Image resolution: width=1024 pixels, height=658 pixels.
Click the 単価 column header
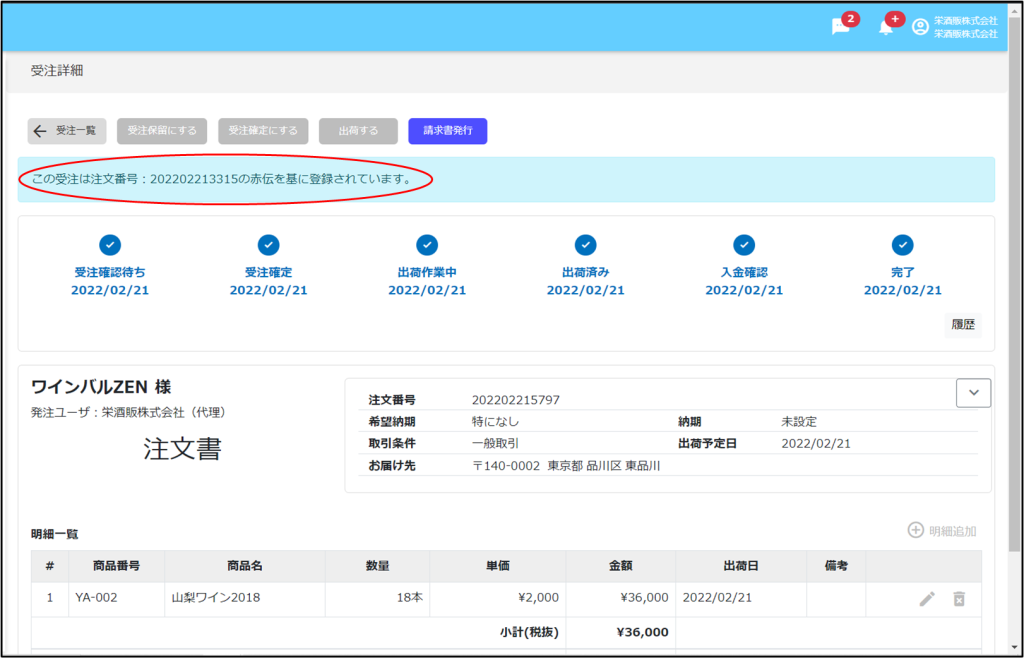tap(498, 566)
